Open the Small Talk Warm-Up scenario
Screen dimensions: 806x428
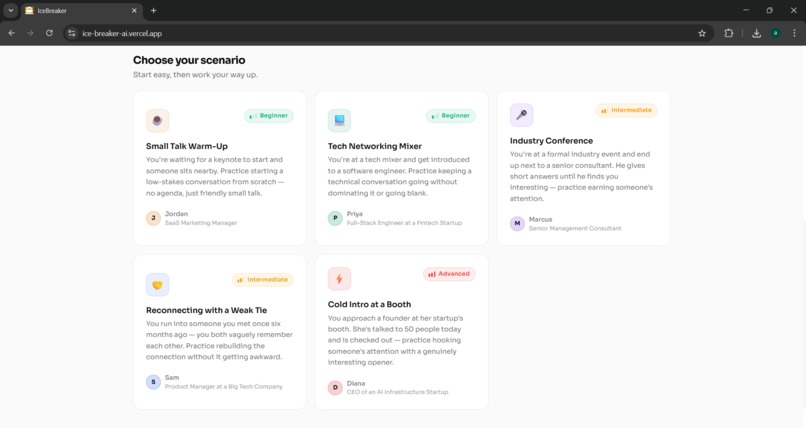219,169
